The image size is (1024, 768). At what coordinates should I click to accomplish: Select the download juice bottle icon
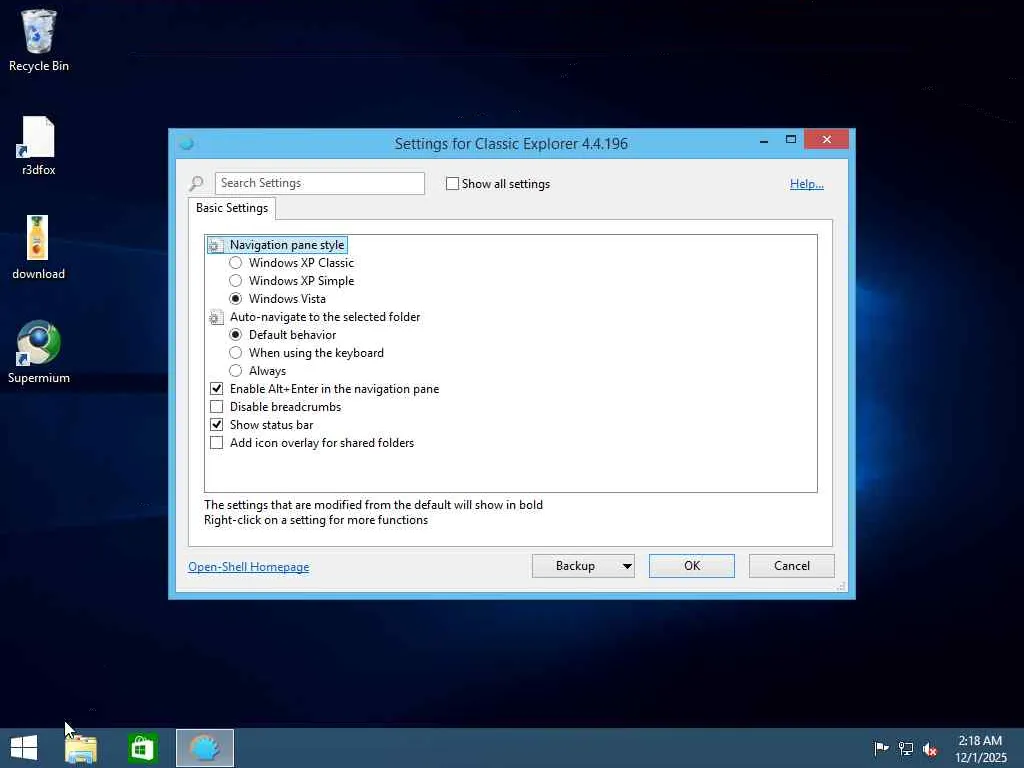pos(38,248)
